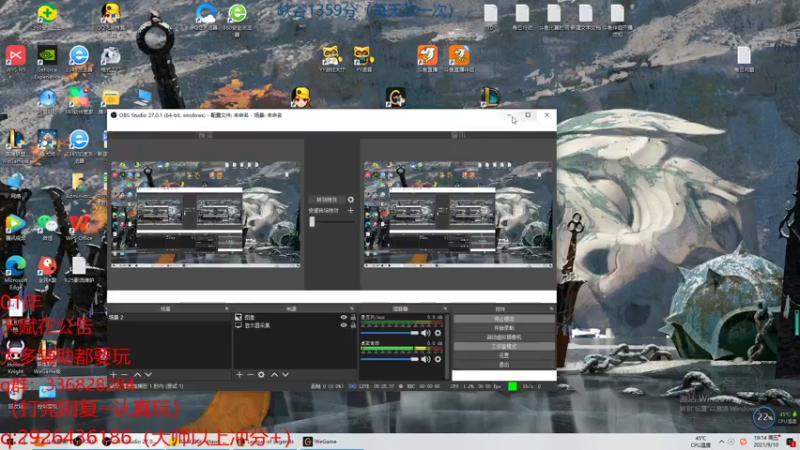Open the WPS Office desktop icon
Screen dimensions: 800x450
[x=79, y=228]
